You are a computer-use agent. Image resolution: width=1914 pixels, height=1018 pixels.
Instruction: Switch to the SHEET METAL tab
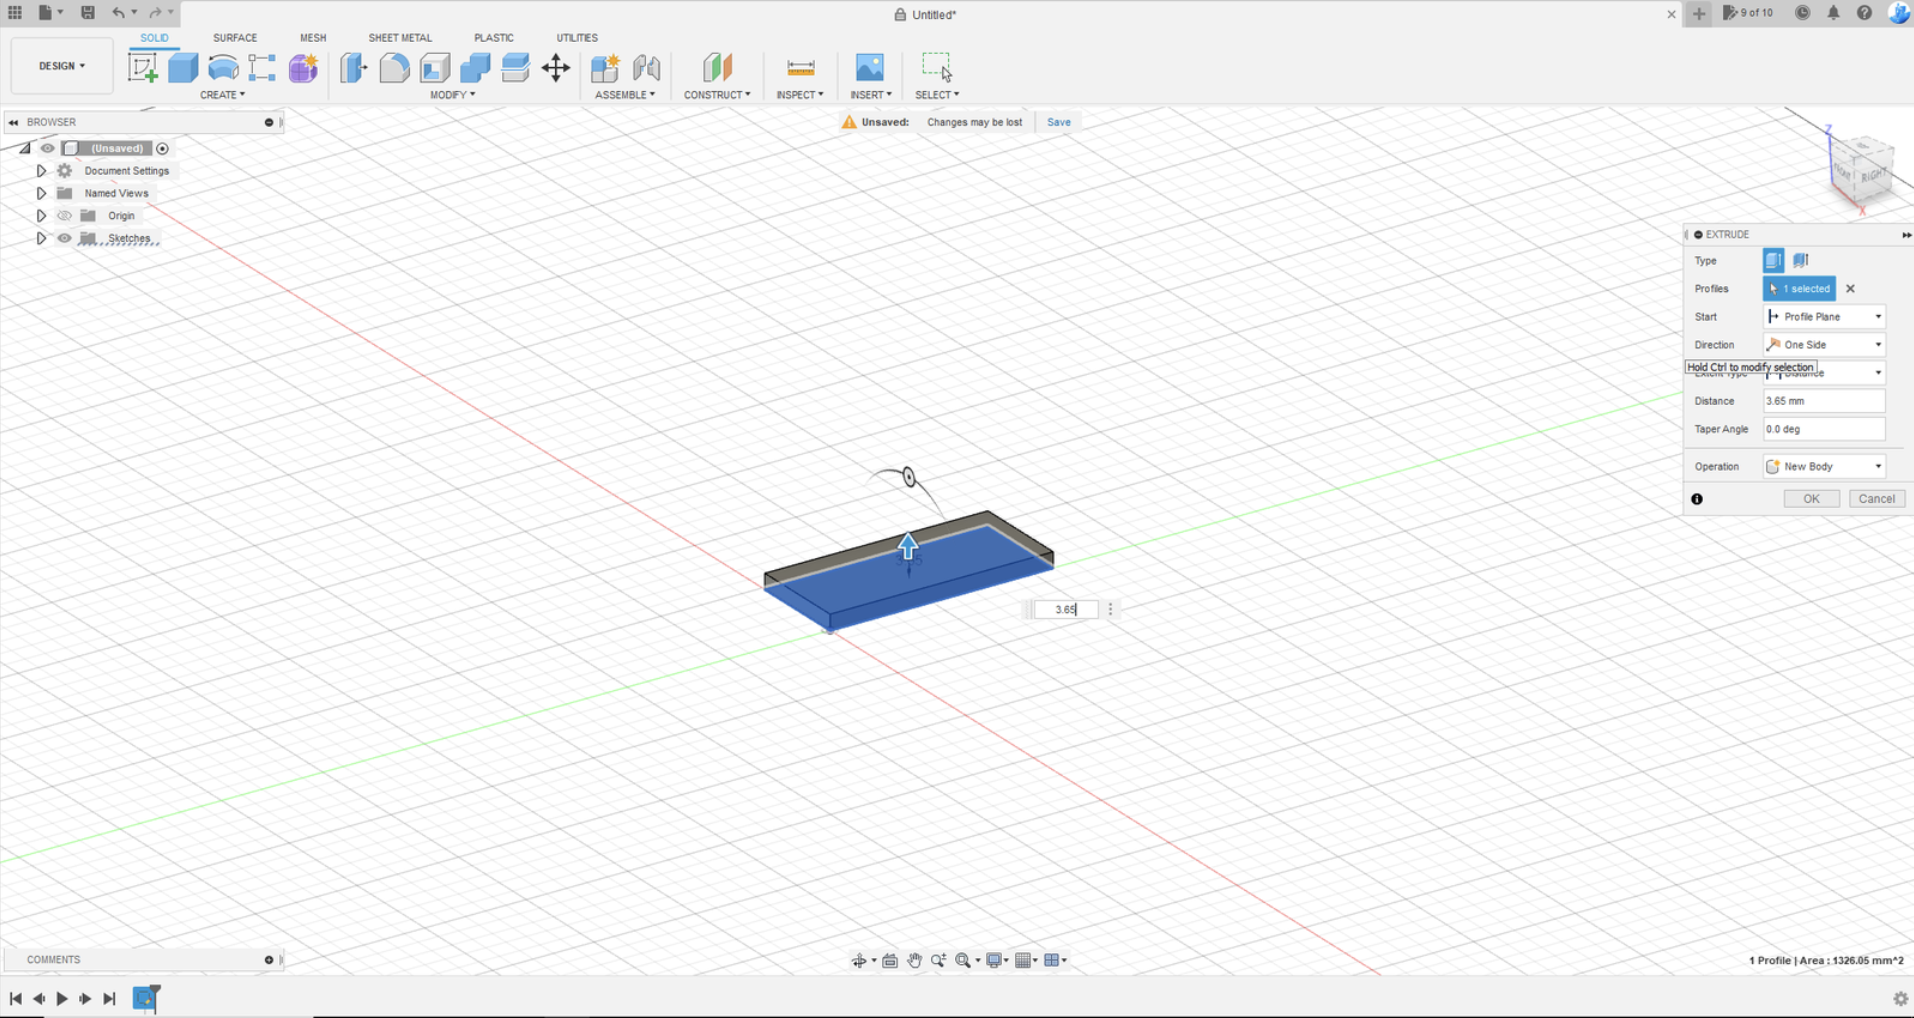pyautogui.click(x=400, y=38)
